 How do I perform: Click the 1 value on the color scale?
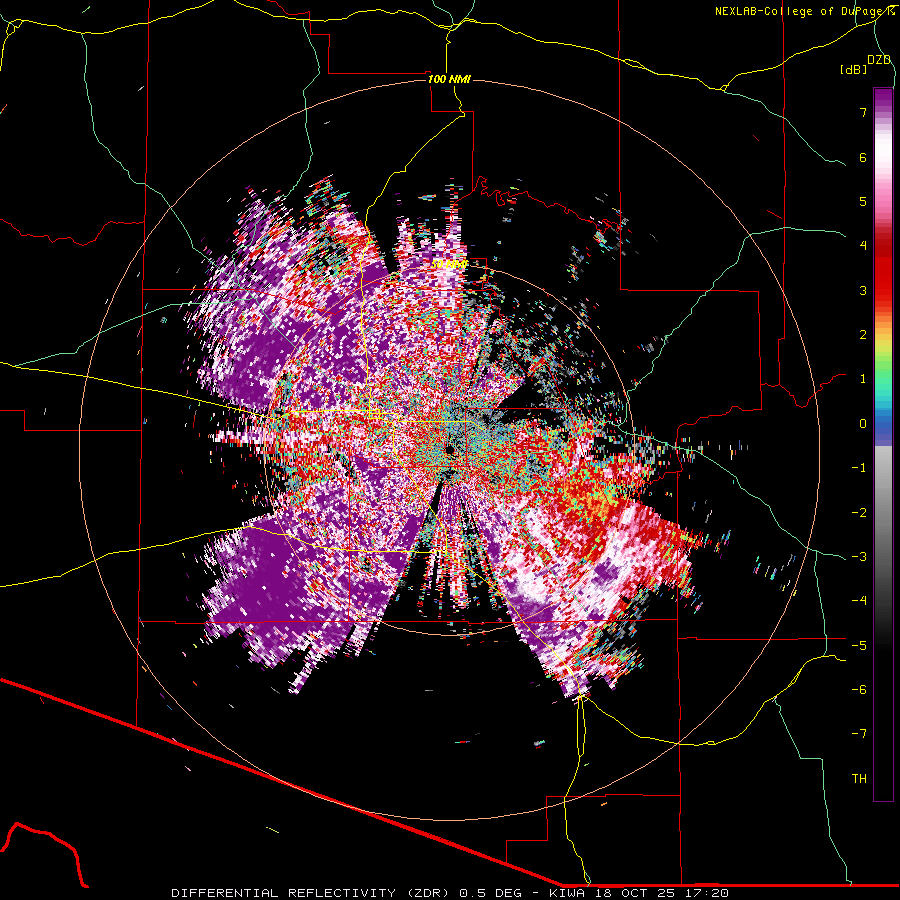point(863,379)
